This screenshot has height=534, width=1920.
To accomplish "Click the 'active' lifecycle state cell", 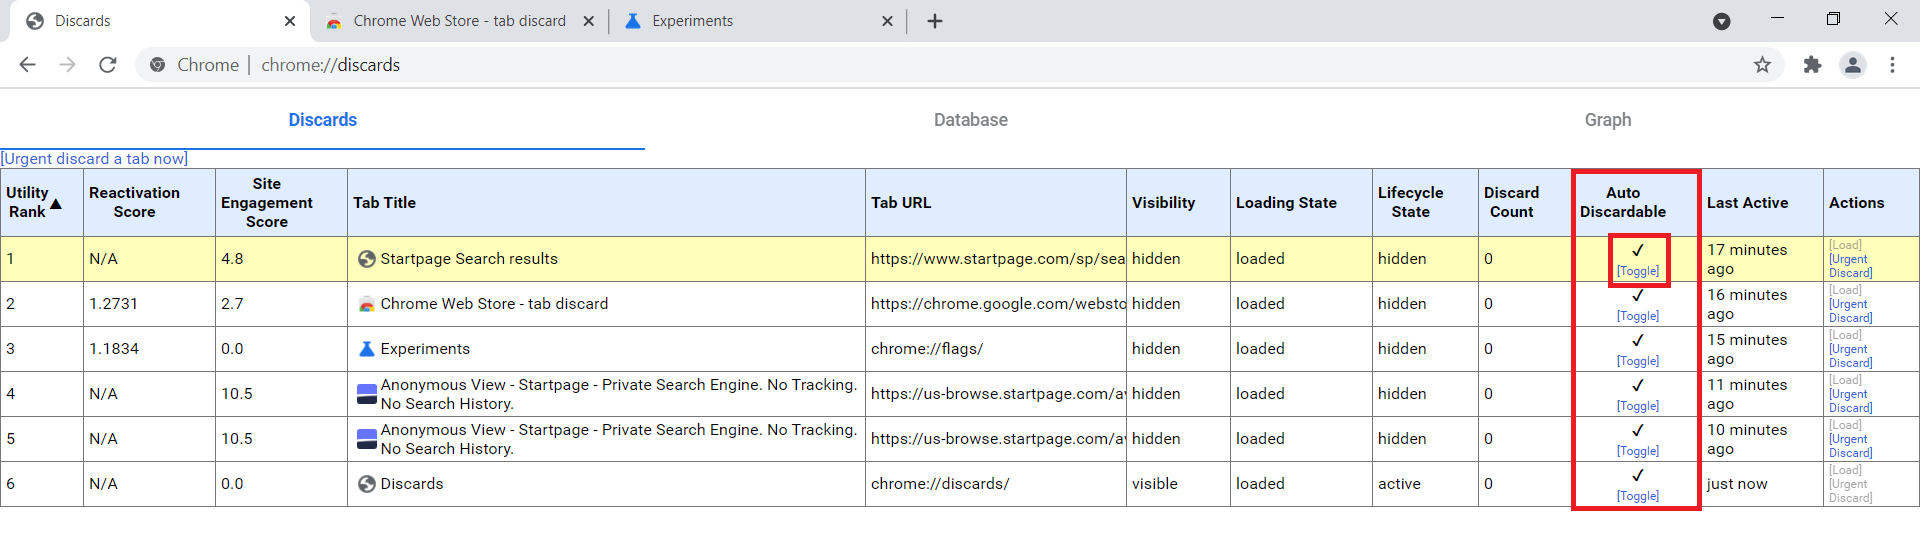I will 1425,484.
